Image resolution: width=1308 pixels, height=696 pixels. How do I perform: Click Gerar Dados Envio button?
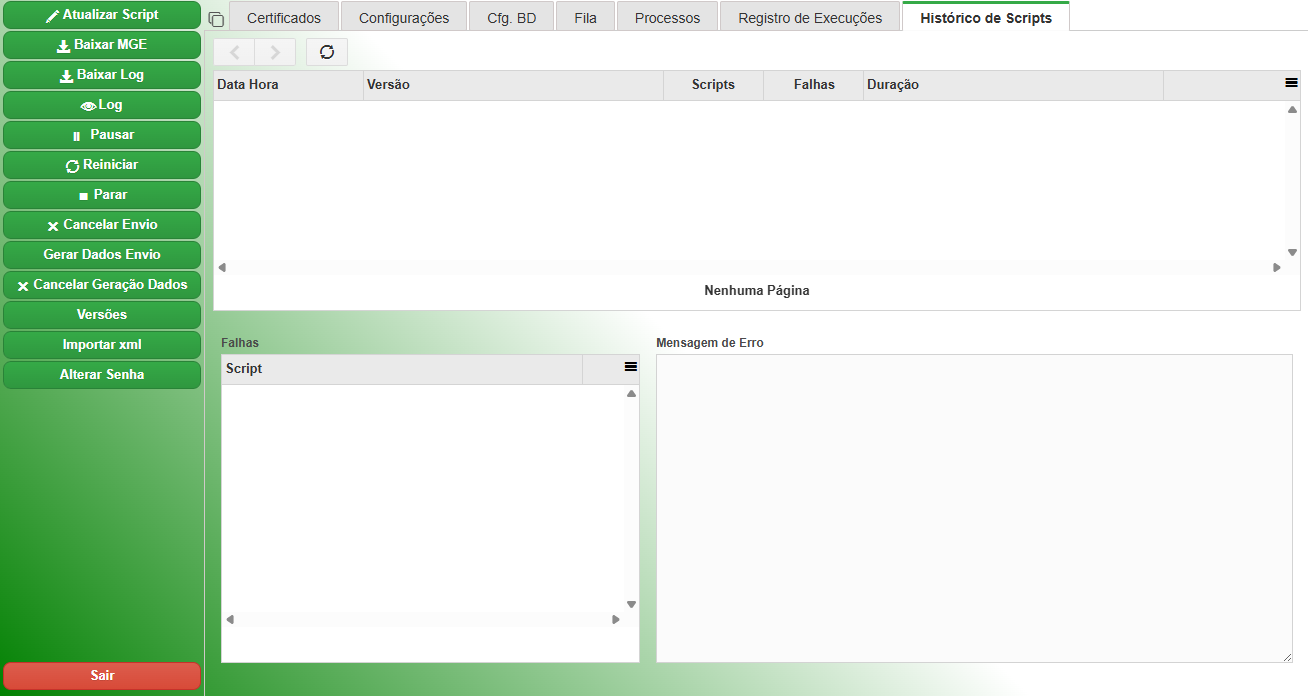tap(102, 255)
